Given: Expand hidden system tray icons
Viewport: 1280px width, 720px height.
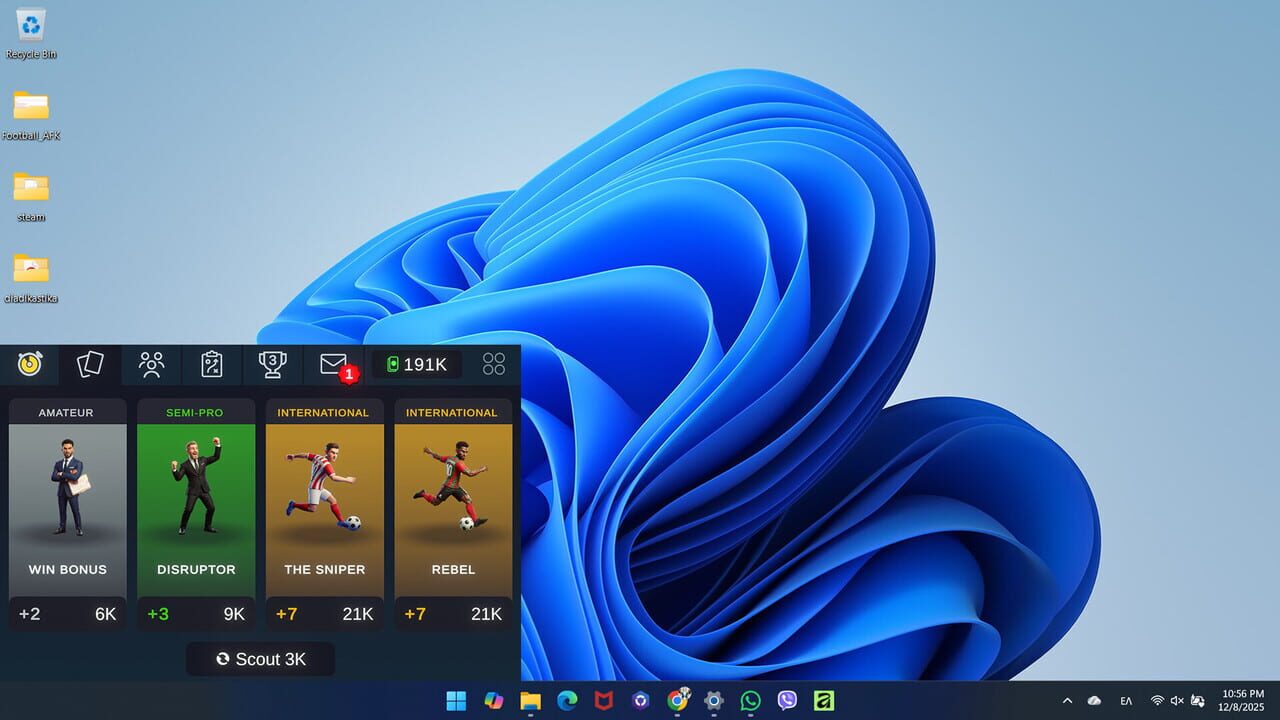Looking at the screenshot, I should 1066,700.
